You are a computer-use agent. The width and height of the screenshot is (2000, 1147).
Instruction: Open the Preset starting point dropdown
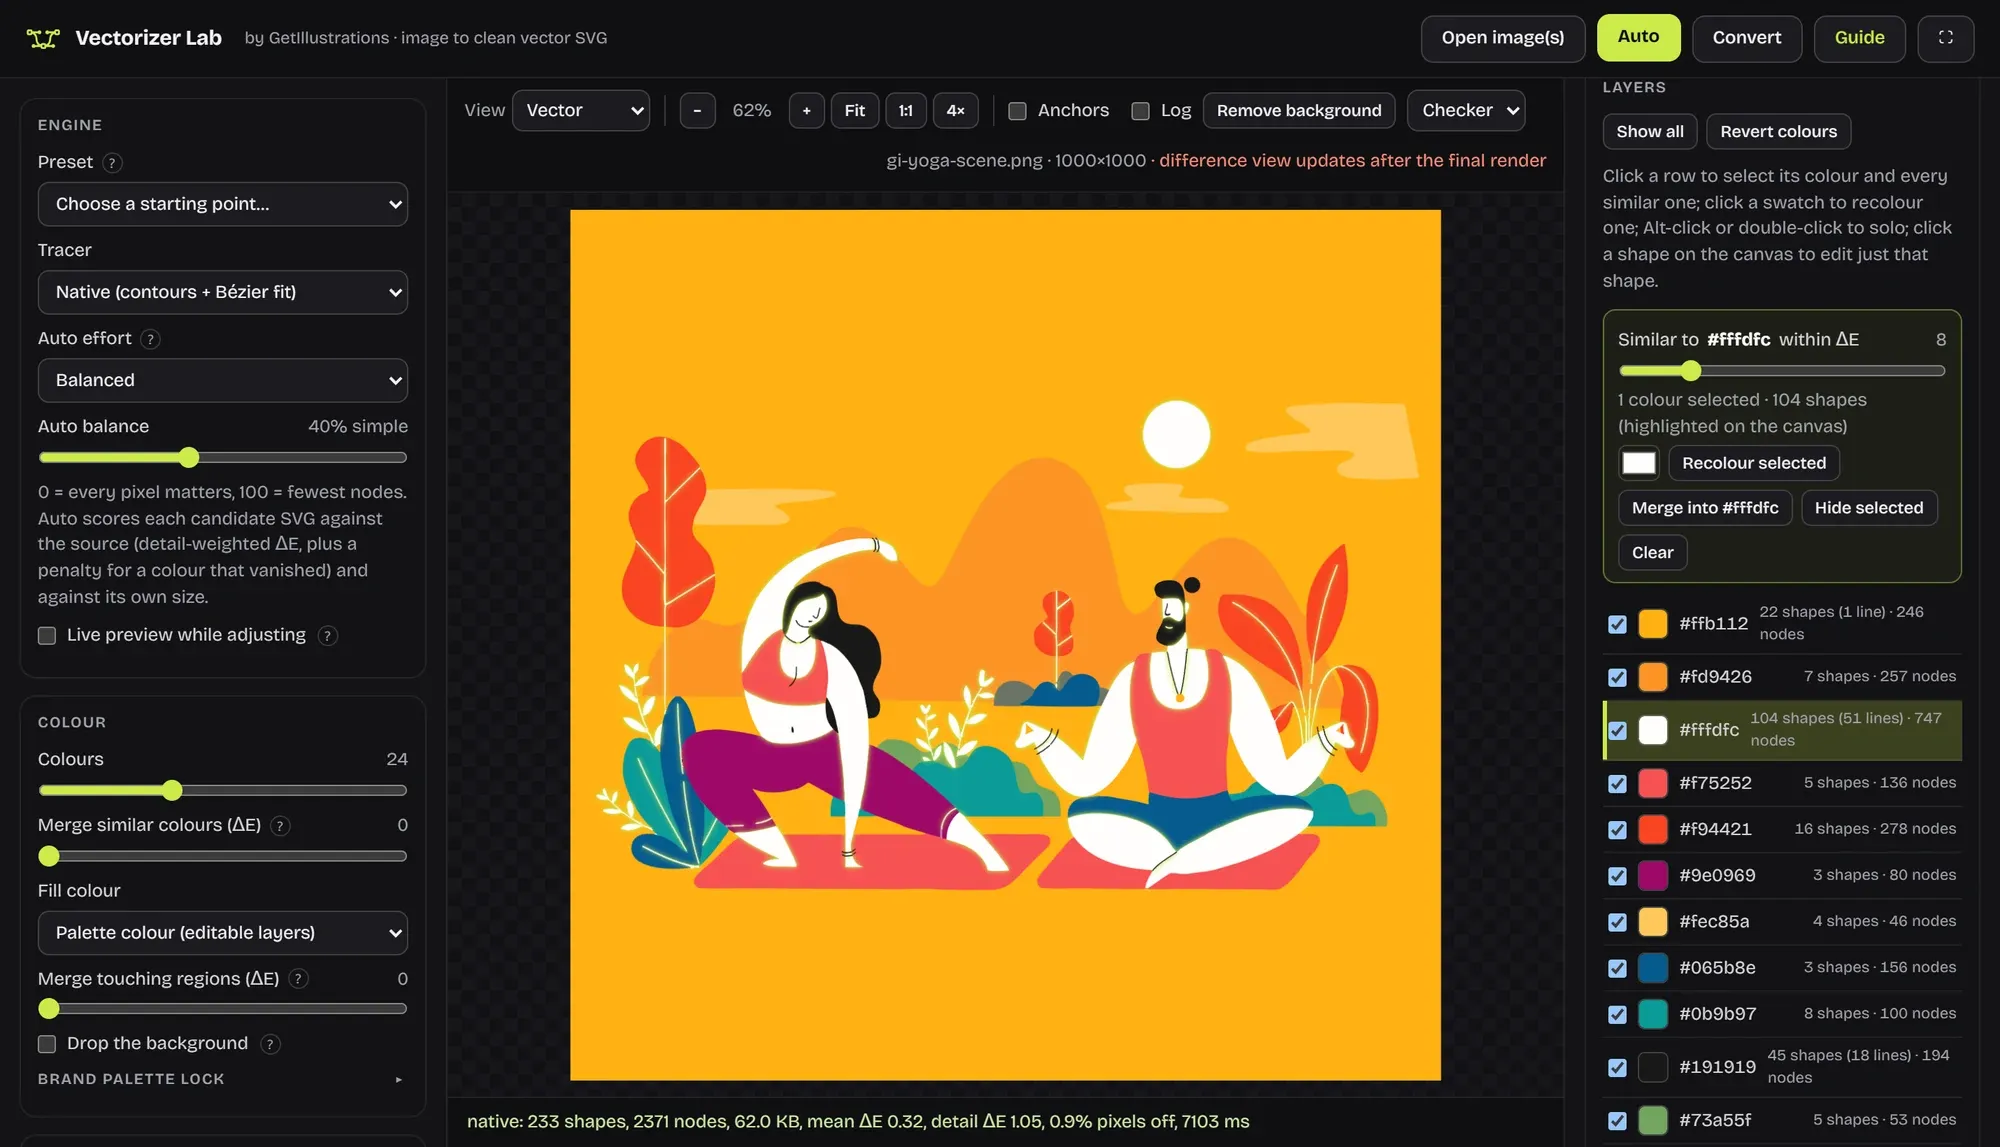[223, 204]
